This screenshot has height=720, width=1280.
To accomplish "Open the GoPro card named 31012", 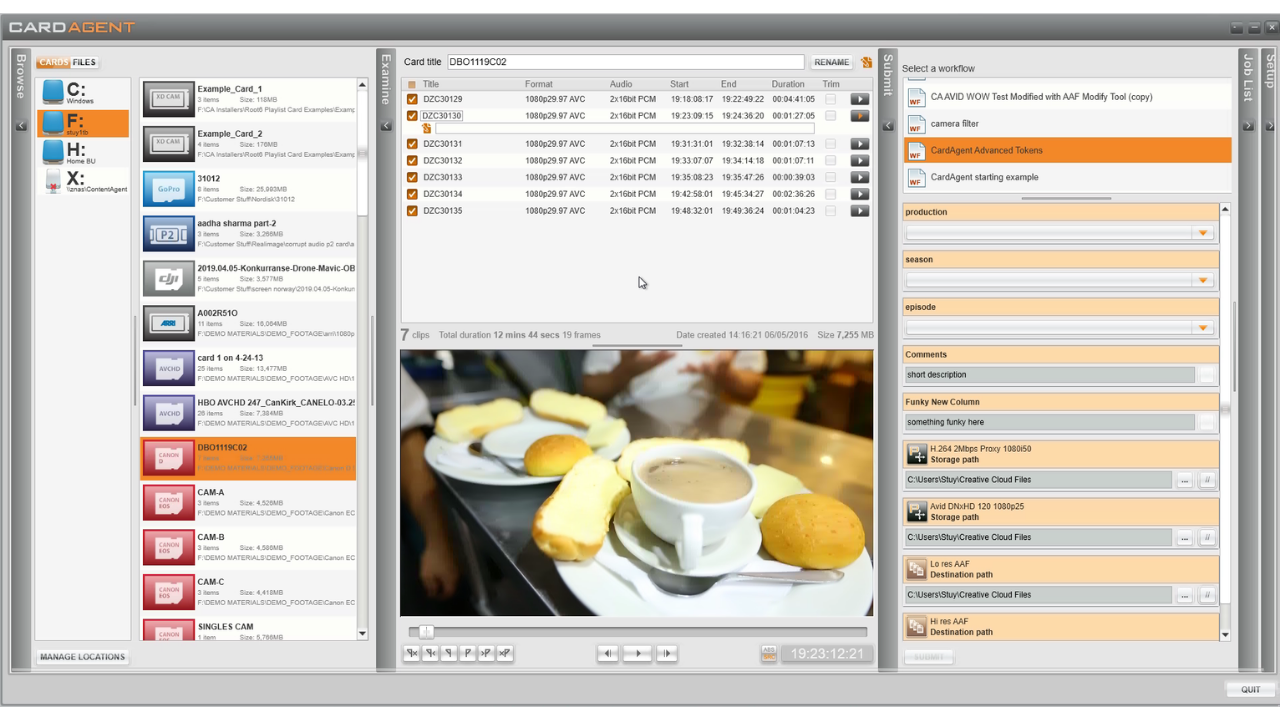I will pos(249,188).
